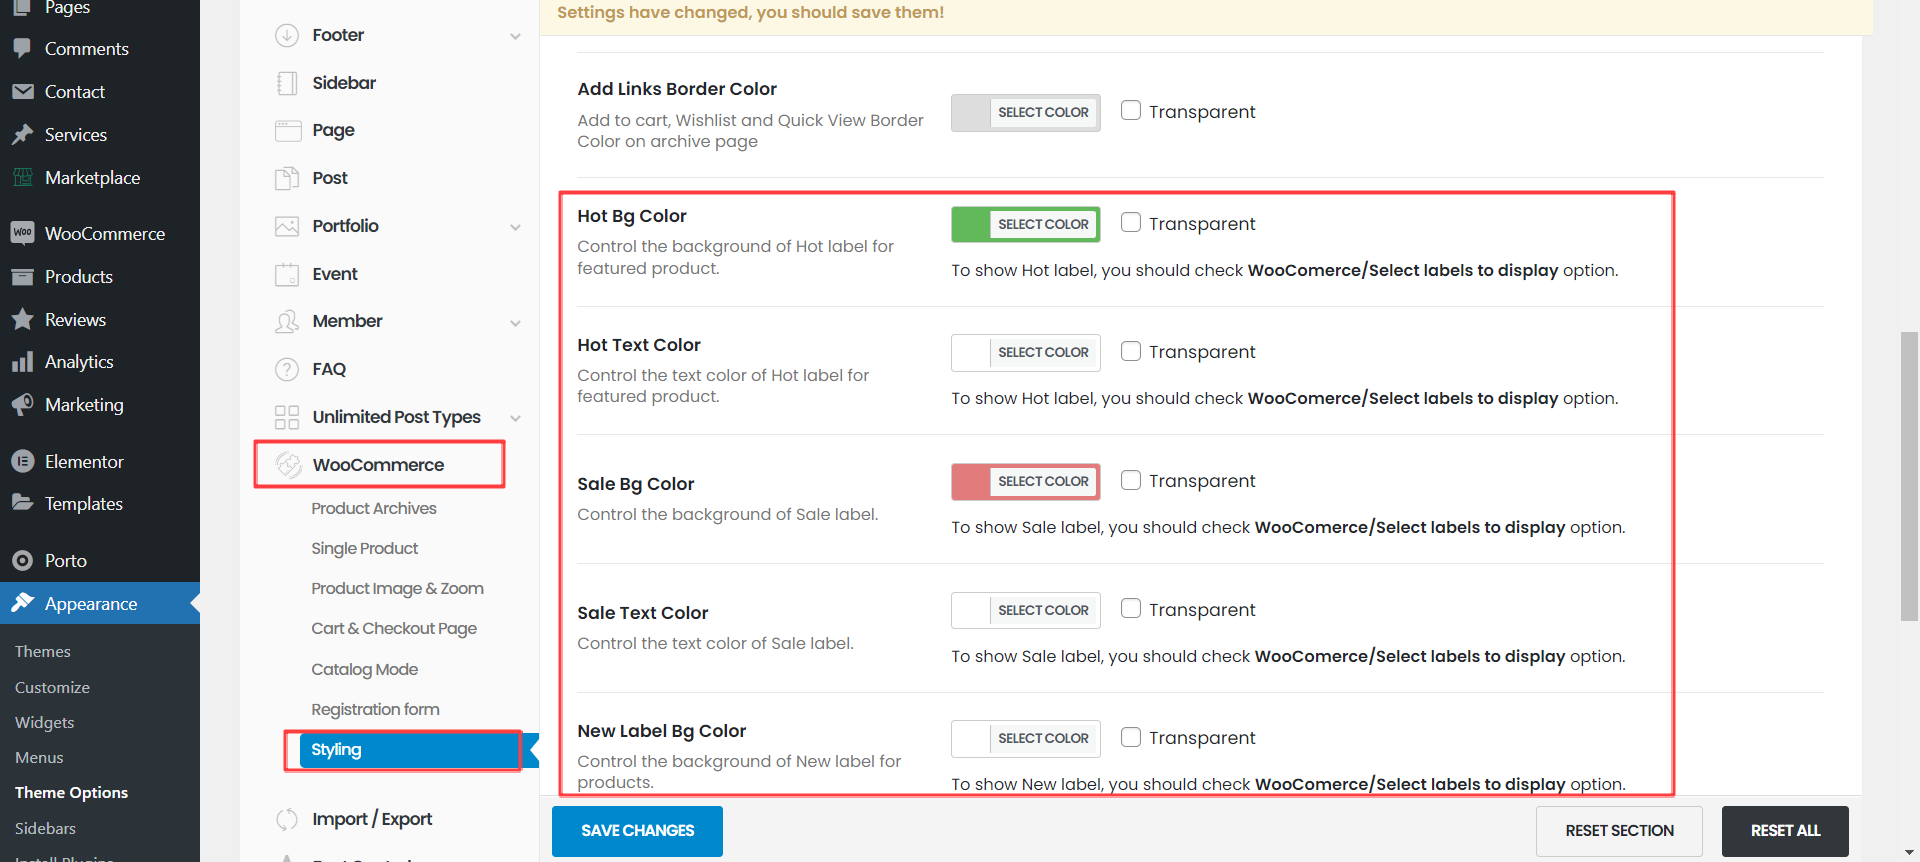Open Single Product submenu item
Image resolution: width=1920 pixels, height=862 pixels.
pos(364,548)
